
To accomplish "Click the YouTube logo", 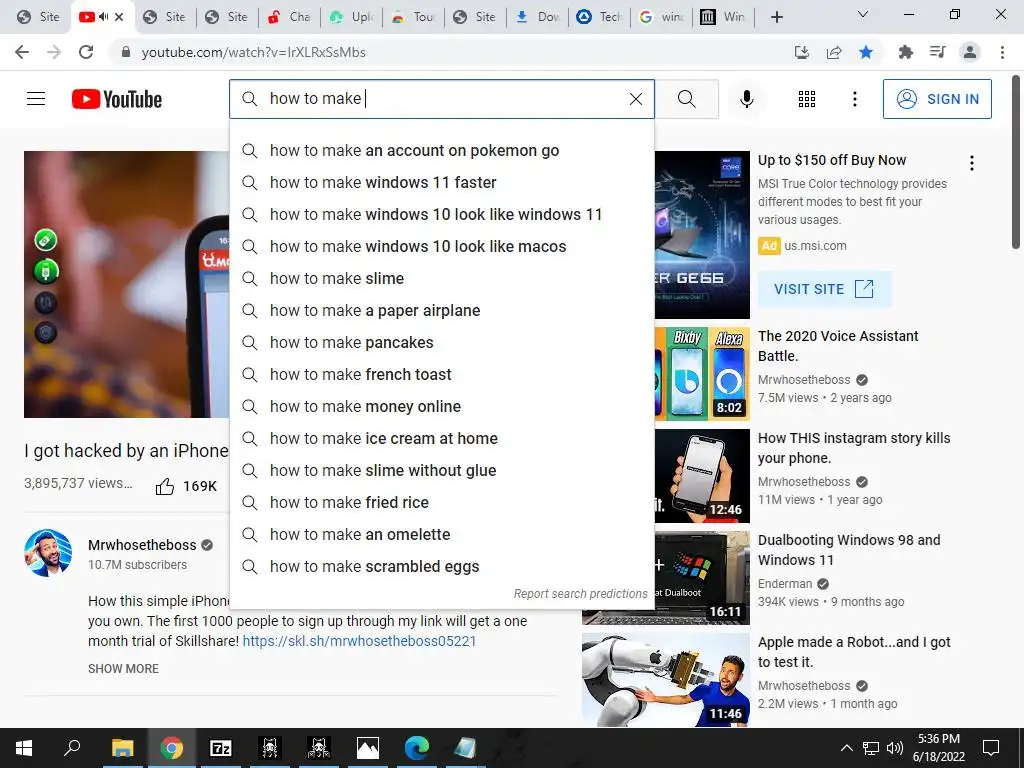I will click(117, 99).
